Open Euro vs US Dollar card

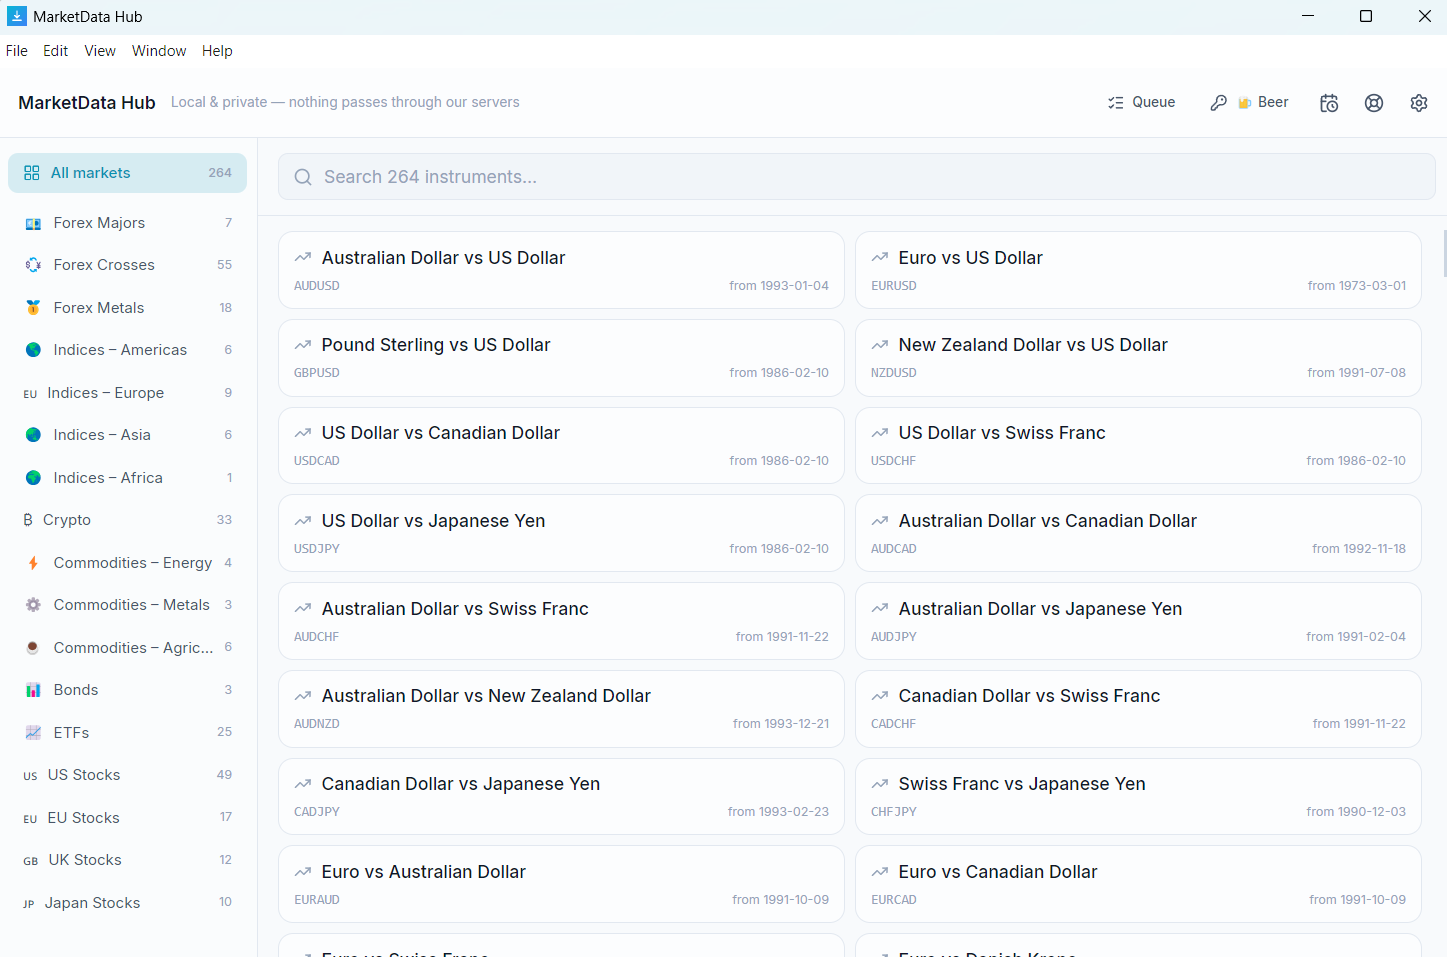tap(1138, 270)
